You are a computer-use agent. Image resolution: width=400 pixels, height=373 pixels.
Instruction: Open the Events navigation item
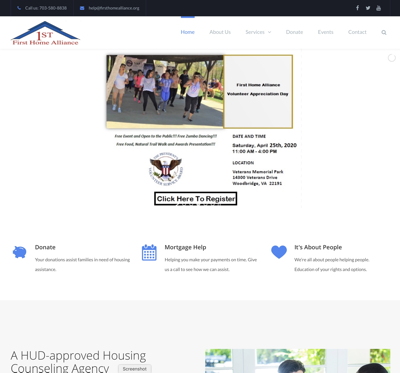pos(325,32)
